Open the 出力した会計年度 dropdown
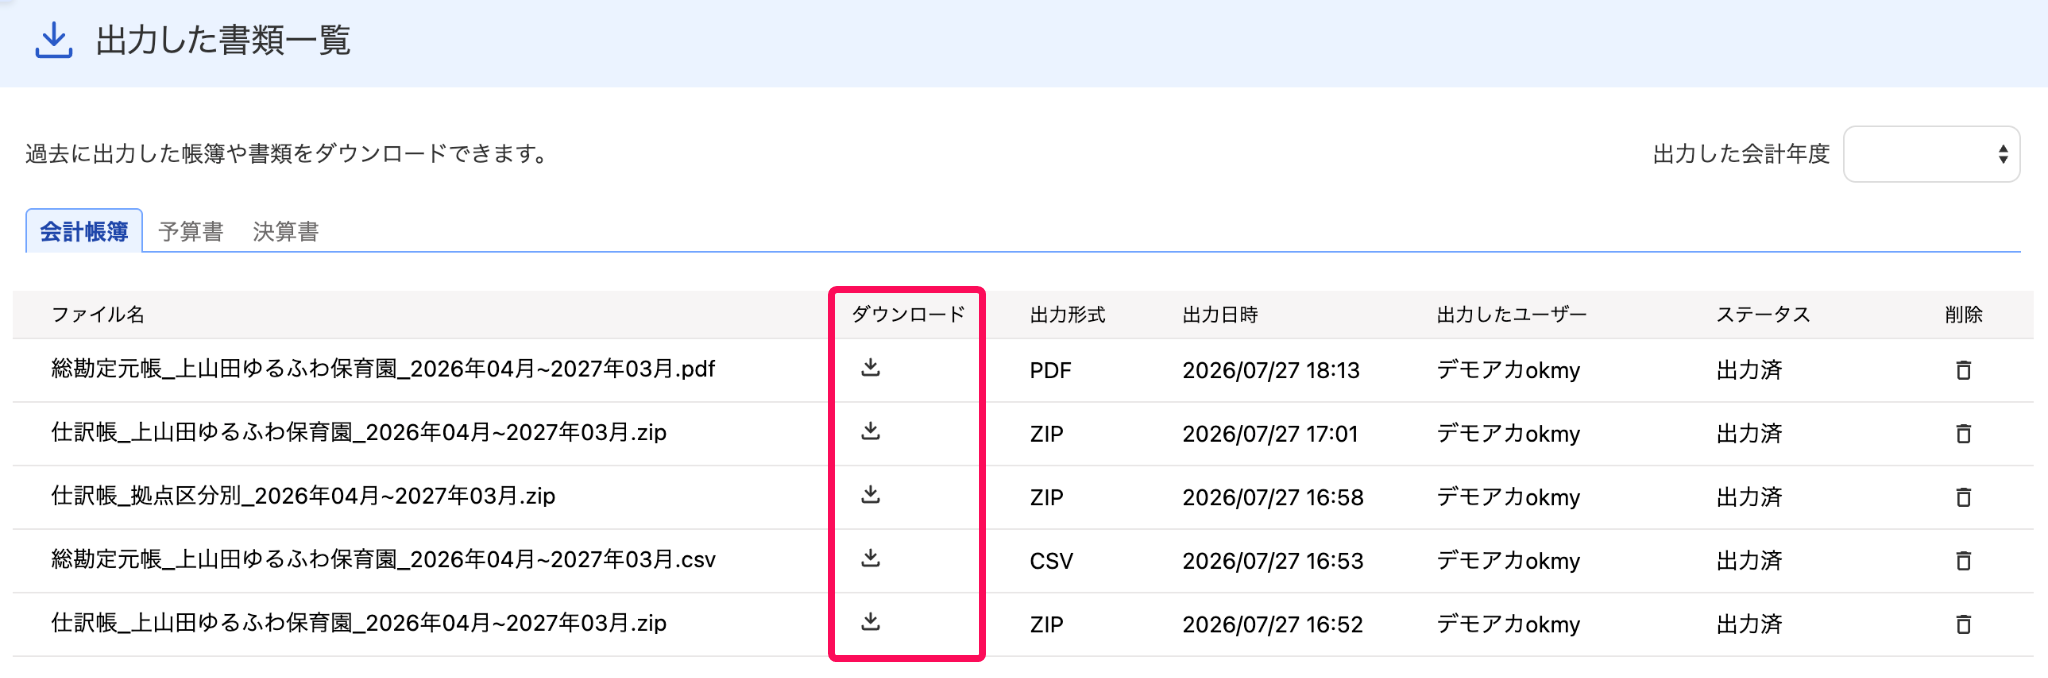Viewport: 2048px width, 678px height. 1931,154
